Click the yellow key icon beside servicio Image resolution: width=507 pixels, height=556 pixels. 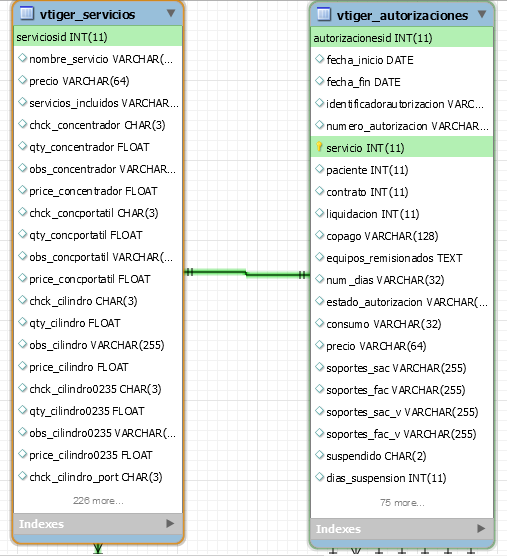(319, 147)
